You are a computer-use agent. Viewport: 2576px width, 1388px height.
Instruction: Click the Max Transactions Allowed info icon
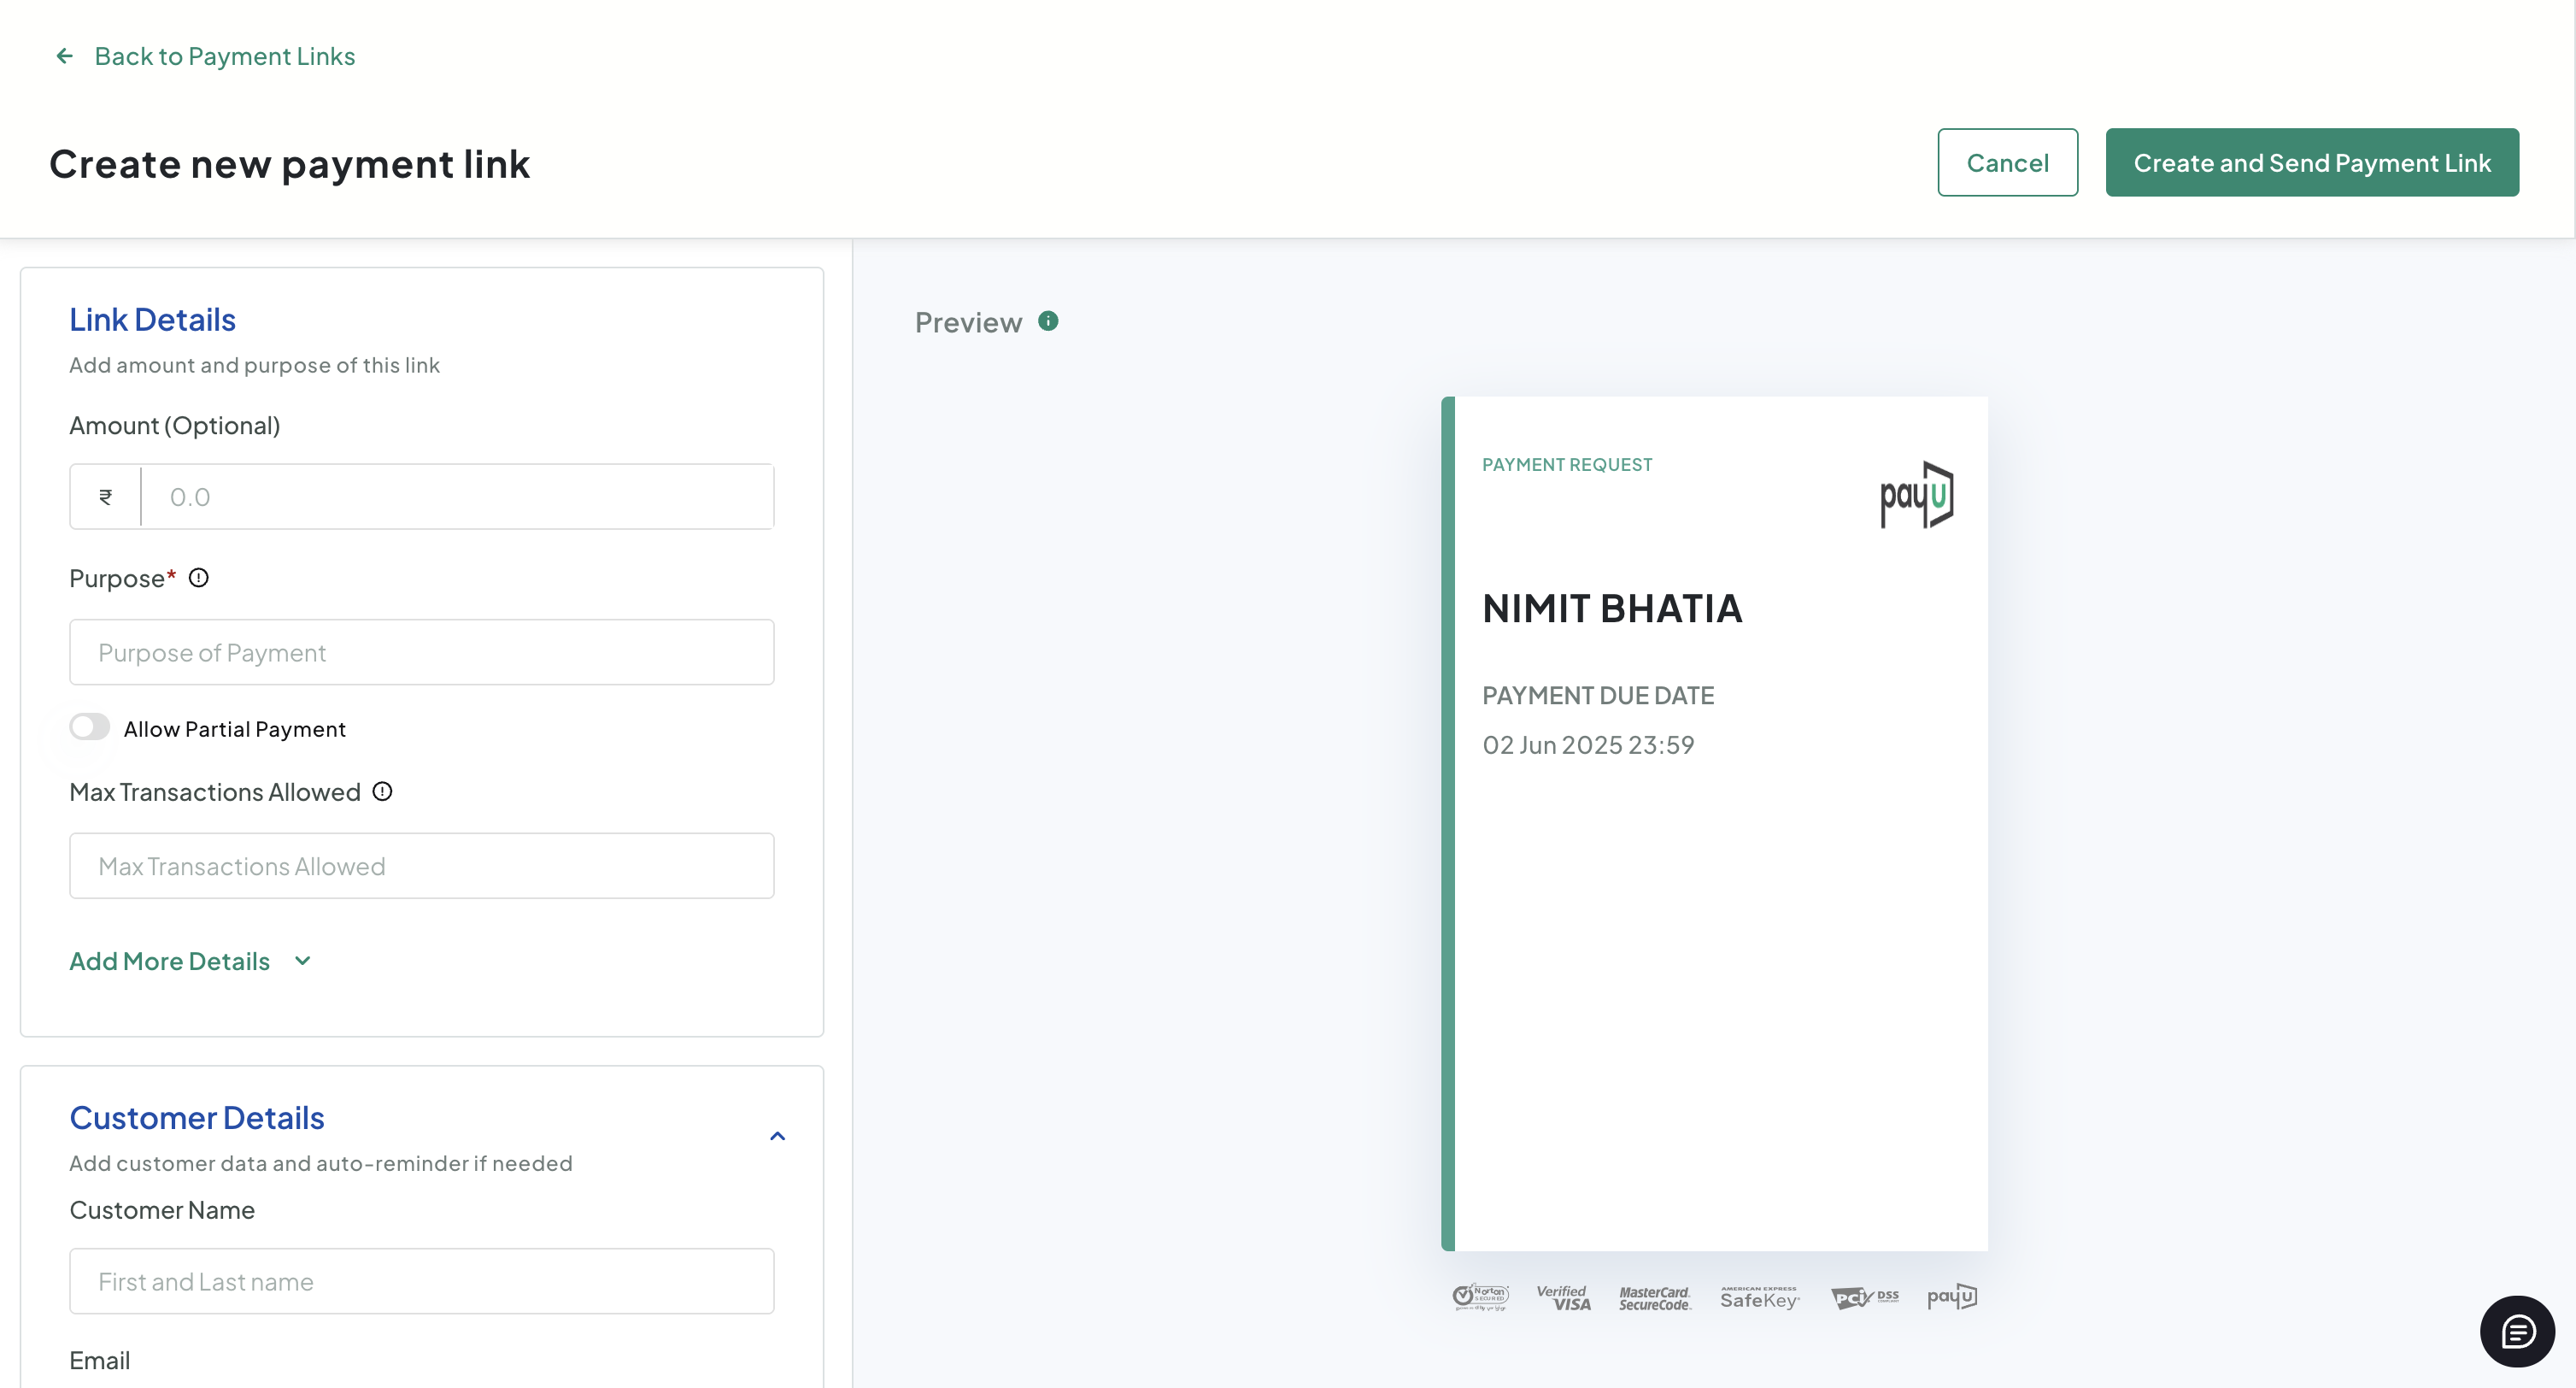tap(382, 792)
